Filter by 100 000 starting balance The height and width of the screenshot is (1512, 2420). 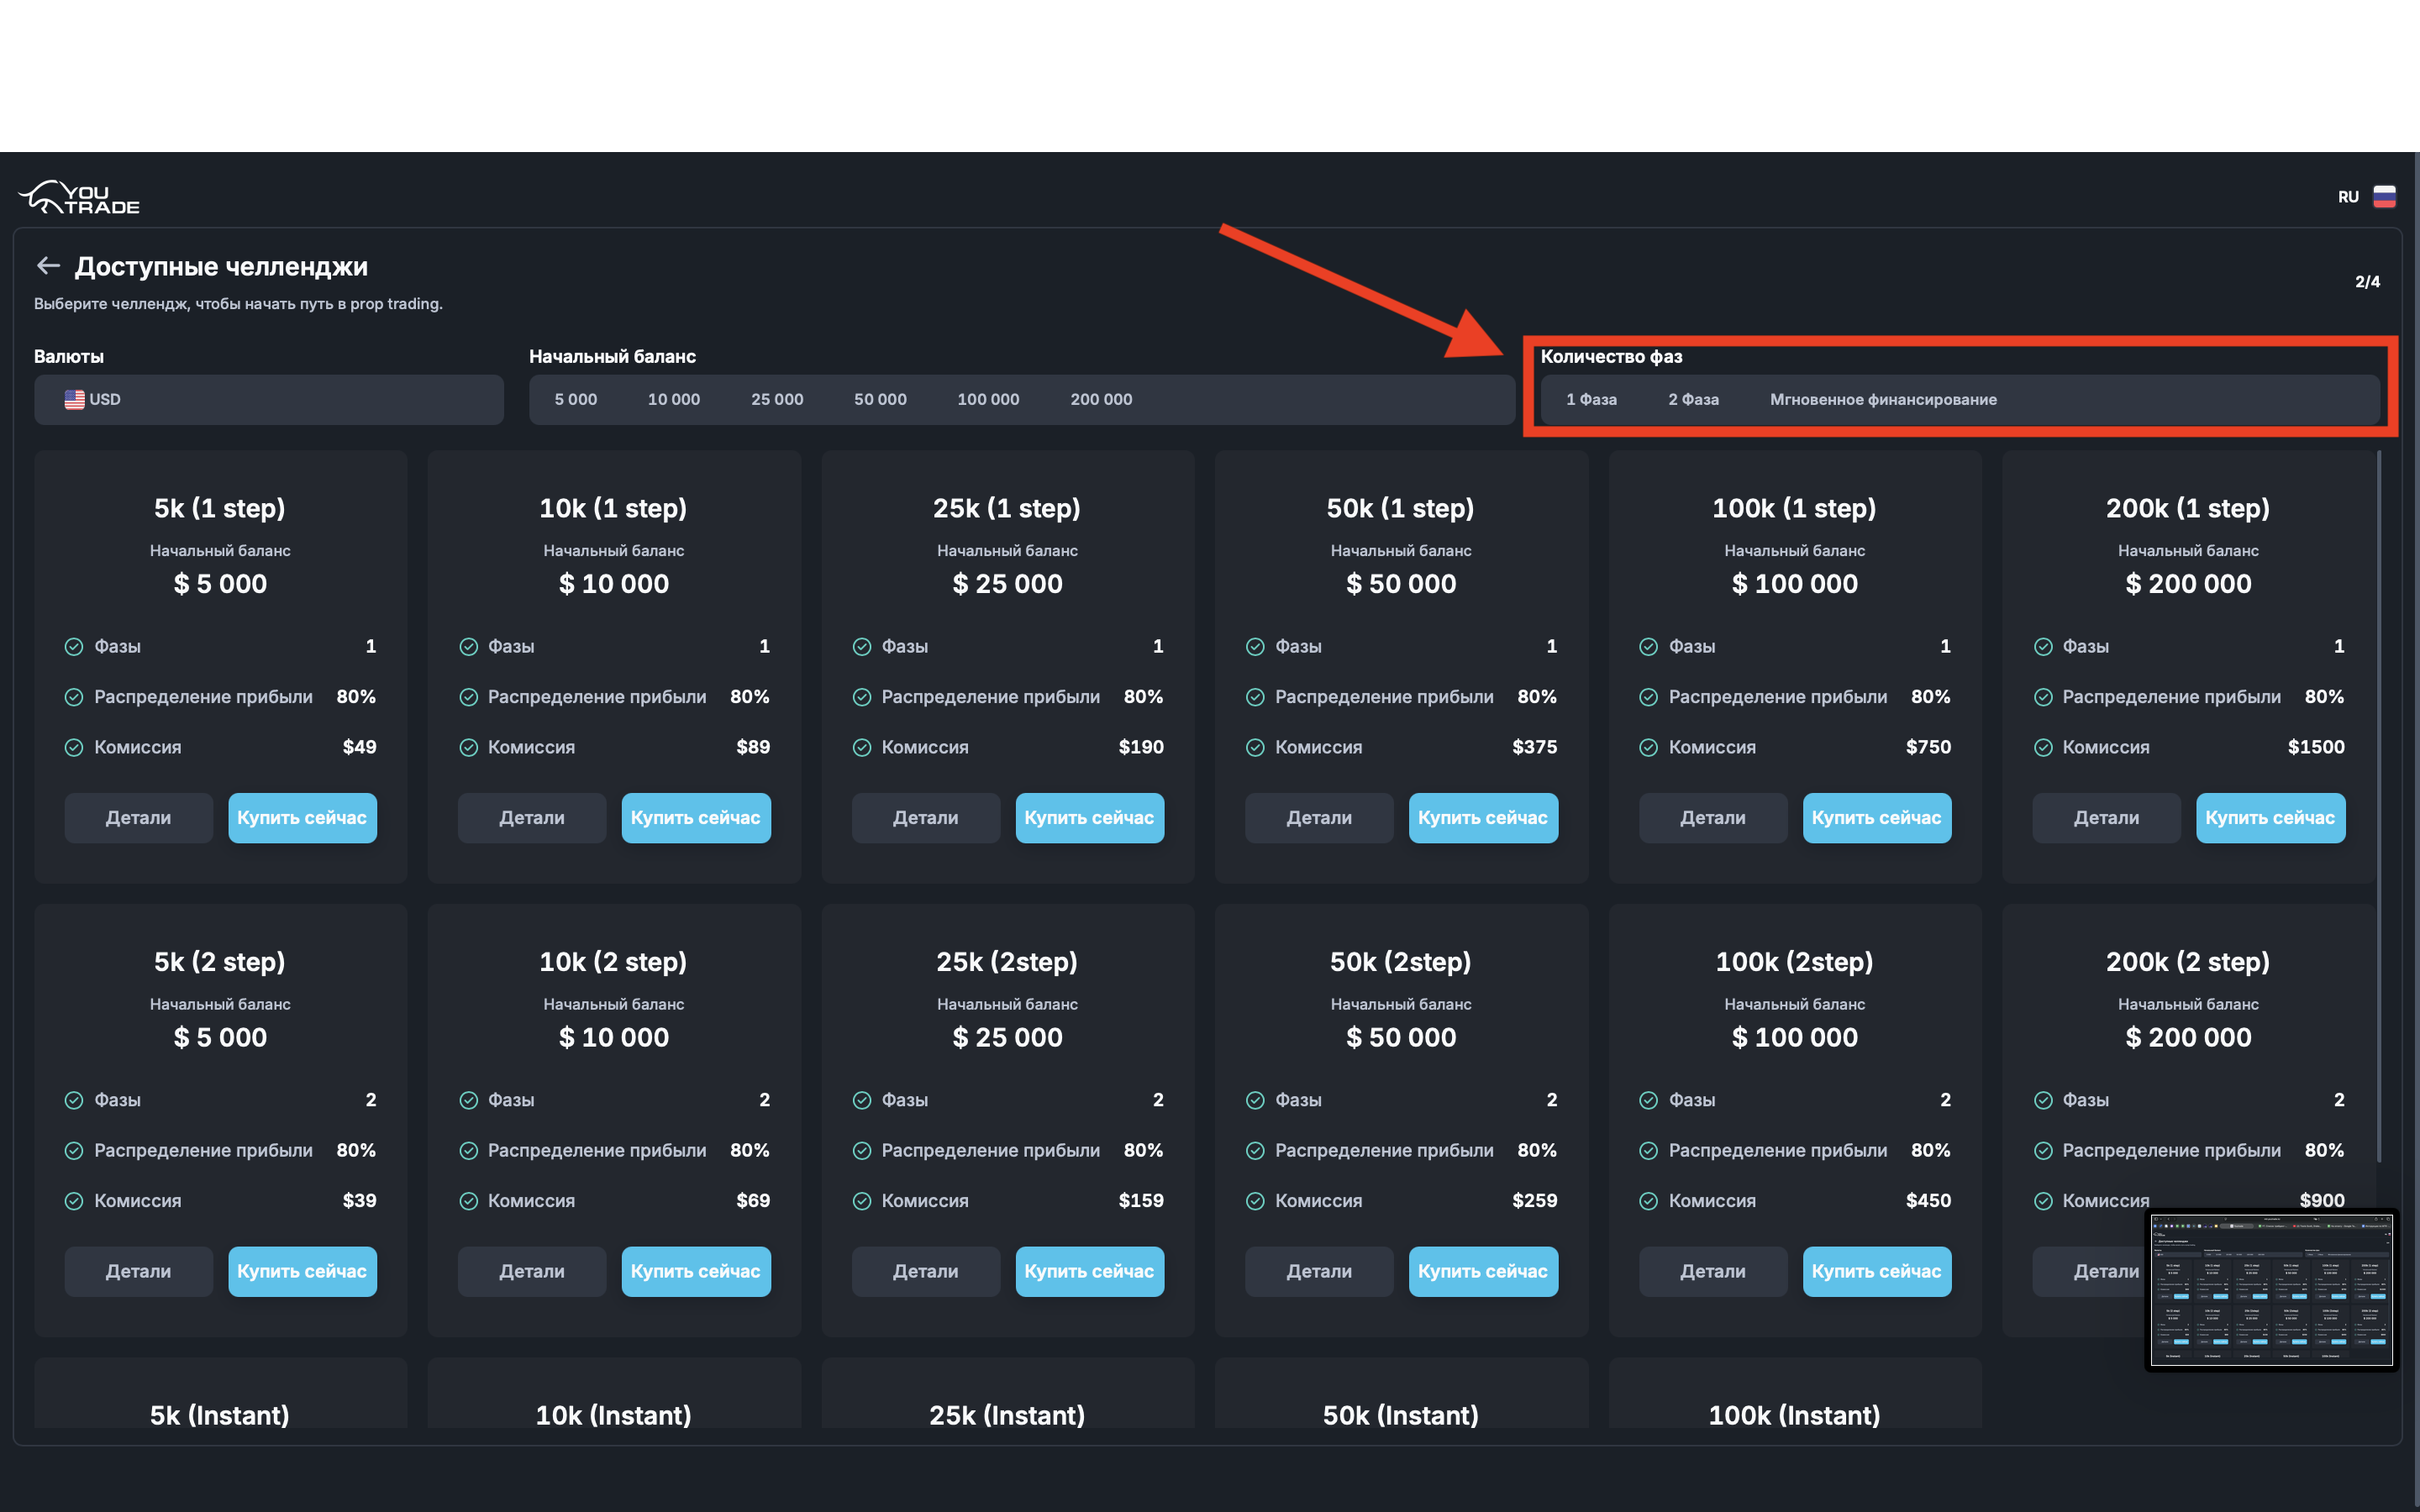point(987,399)
